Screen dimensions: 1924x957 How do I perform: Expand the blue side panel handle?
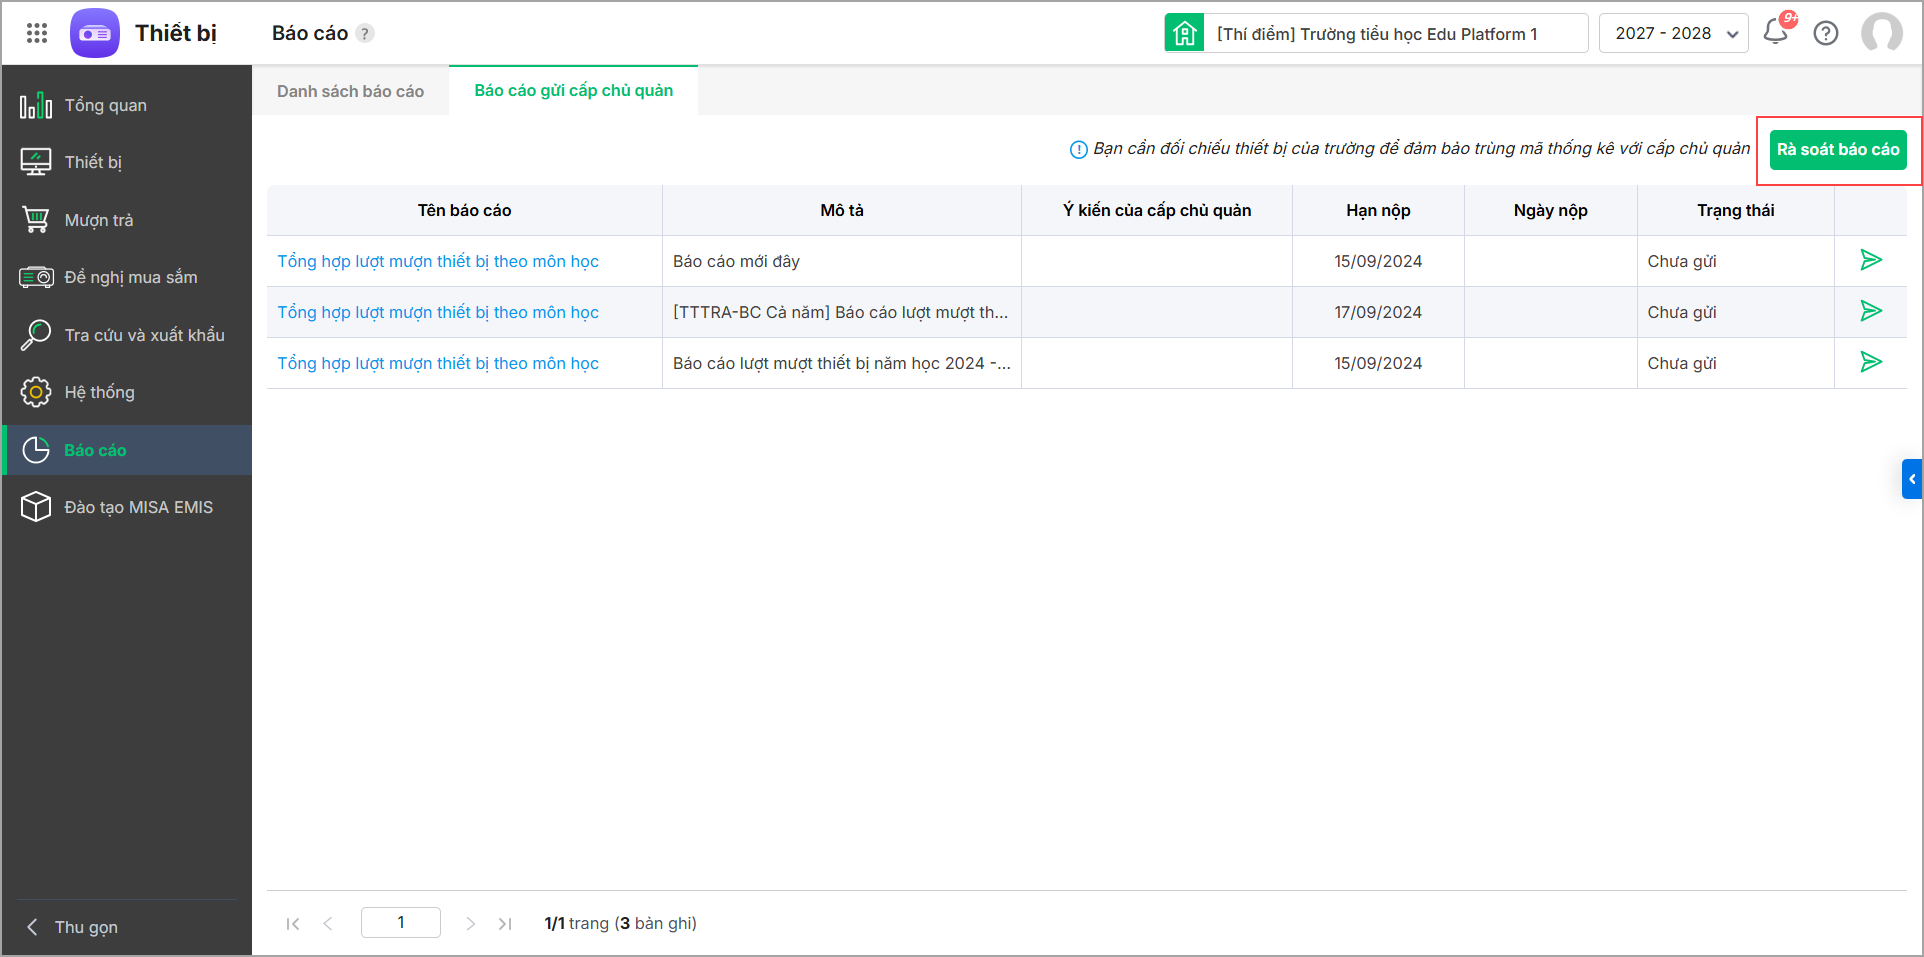coord(1911,479)
